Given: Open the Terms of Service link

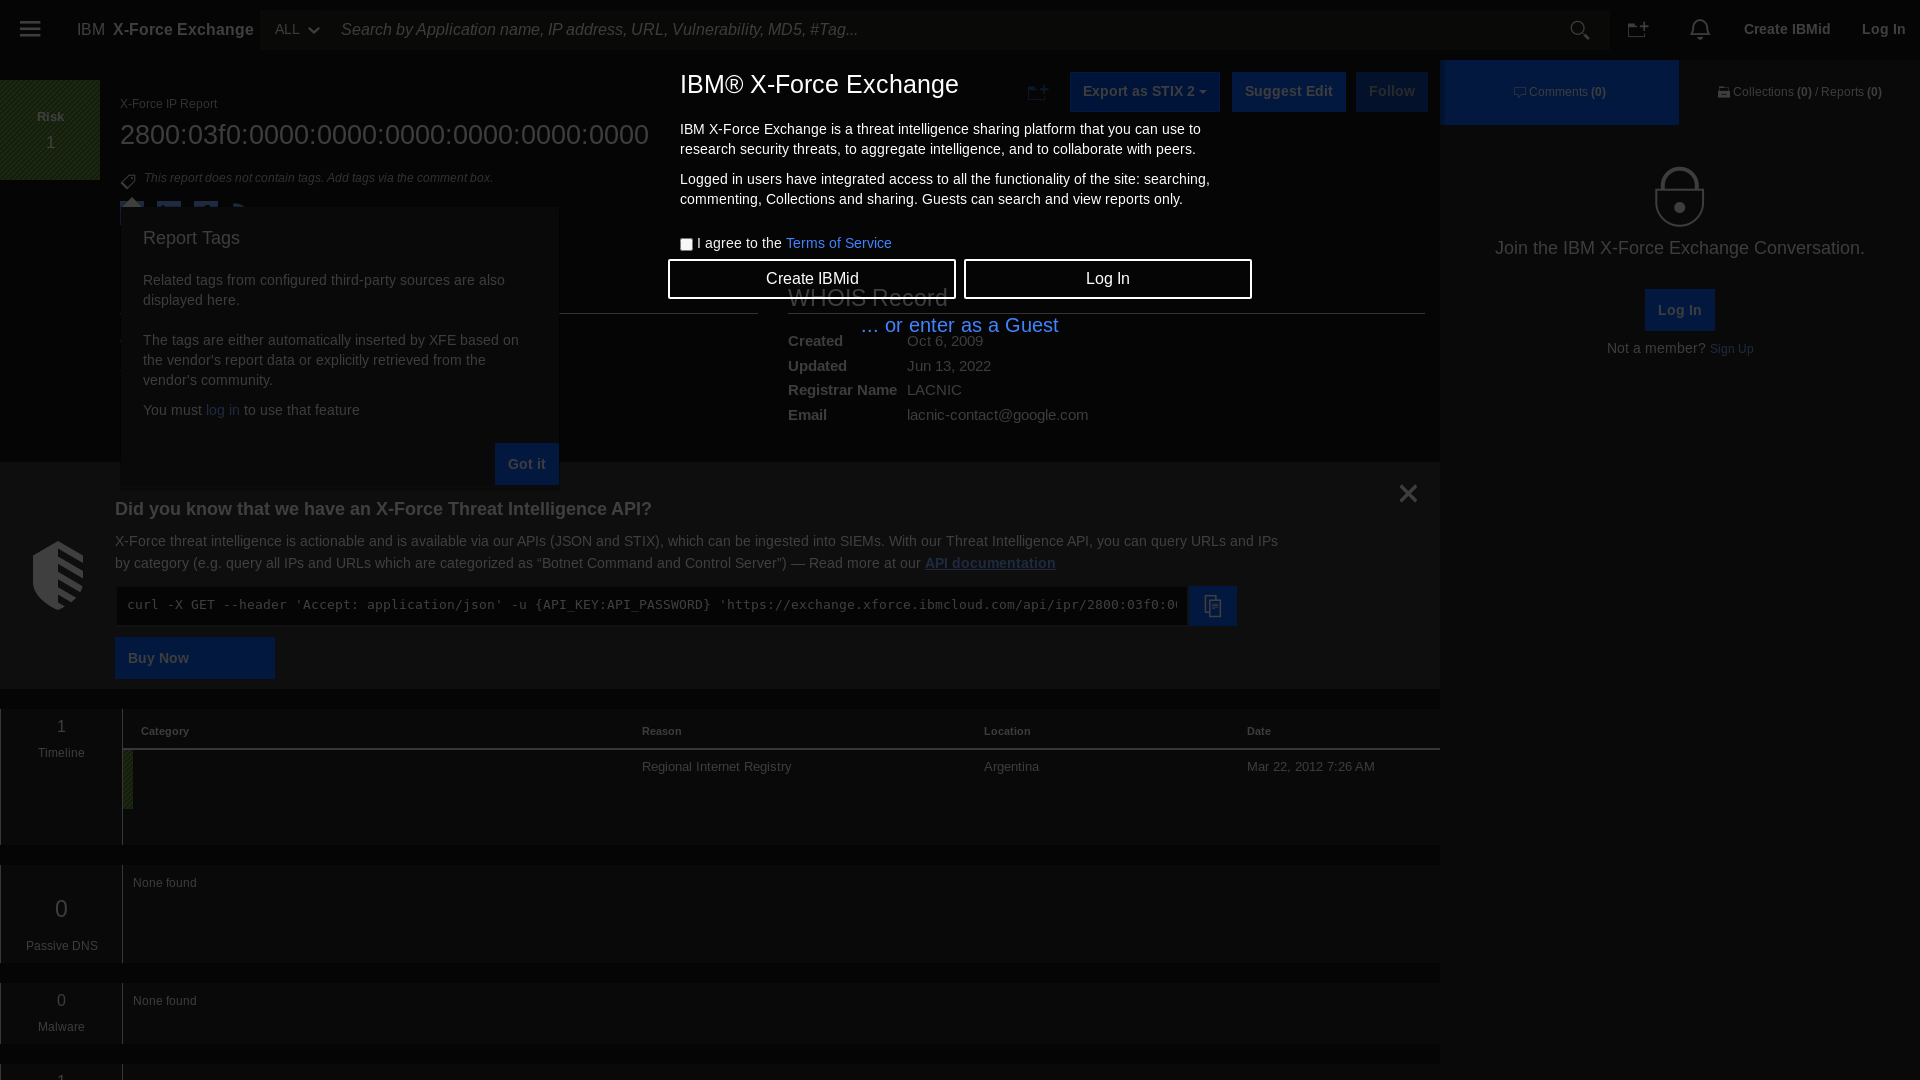Looking at the screenshot, I should 838,243.
